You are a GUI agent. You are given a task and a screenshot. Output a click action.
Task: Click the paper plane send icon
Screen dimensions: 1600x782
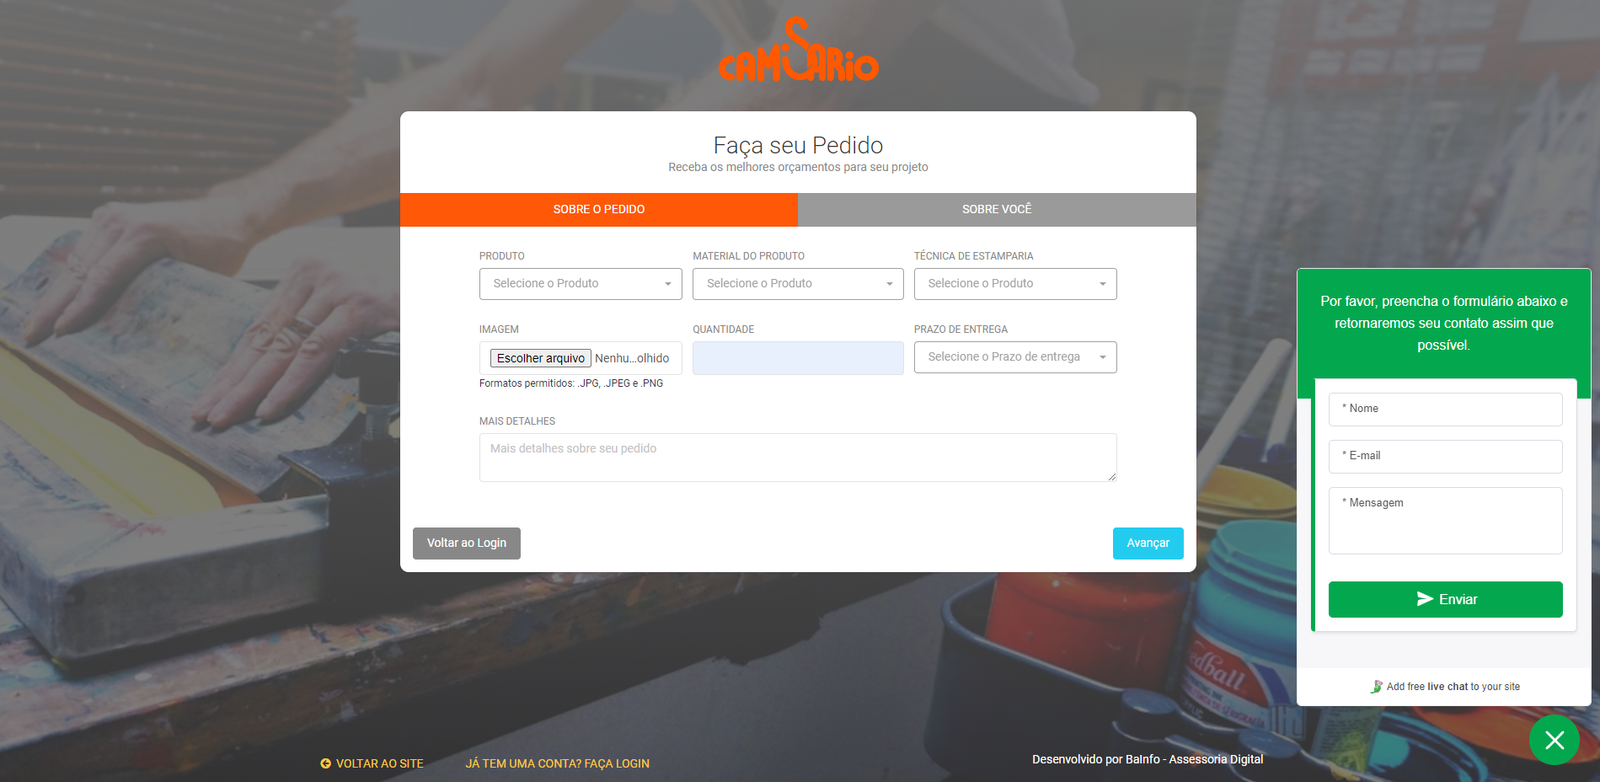coord(1425,599)
